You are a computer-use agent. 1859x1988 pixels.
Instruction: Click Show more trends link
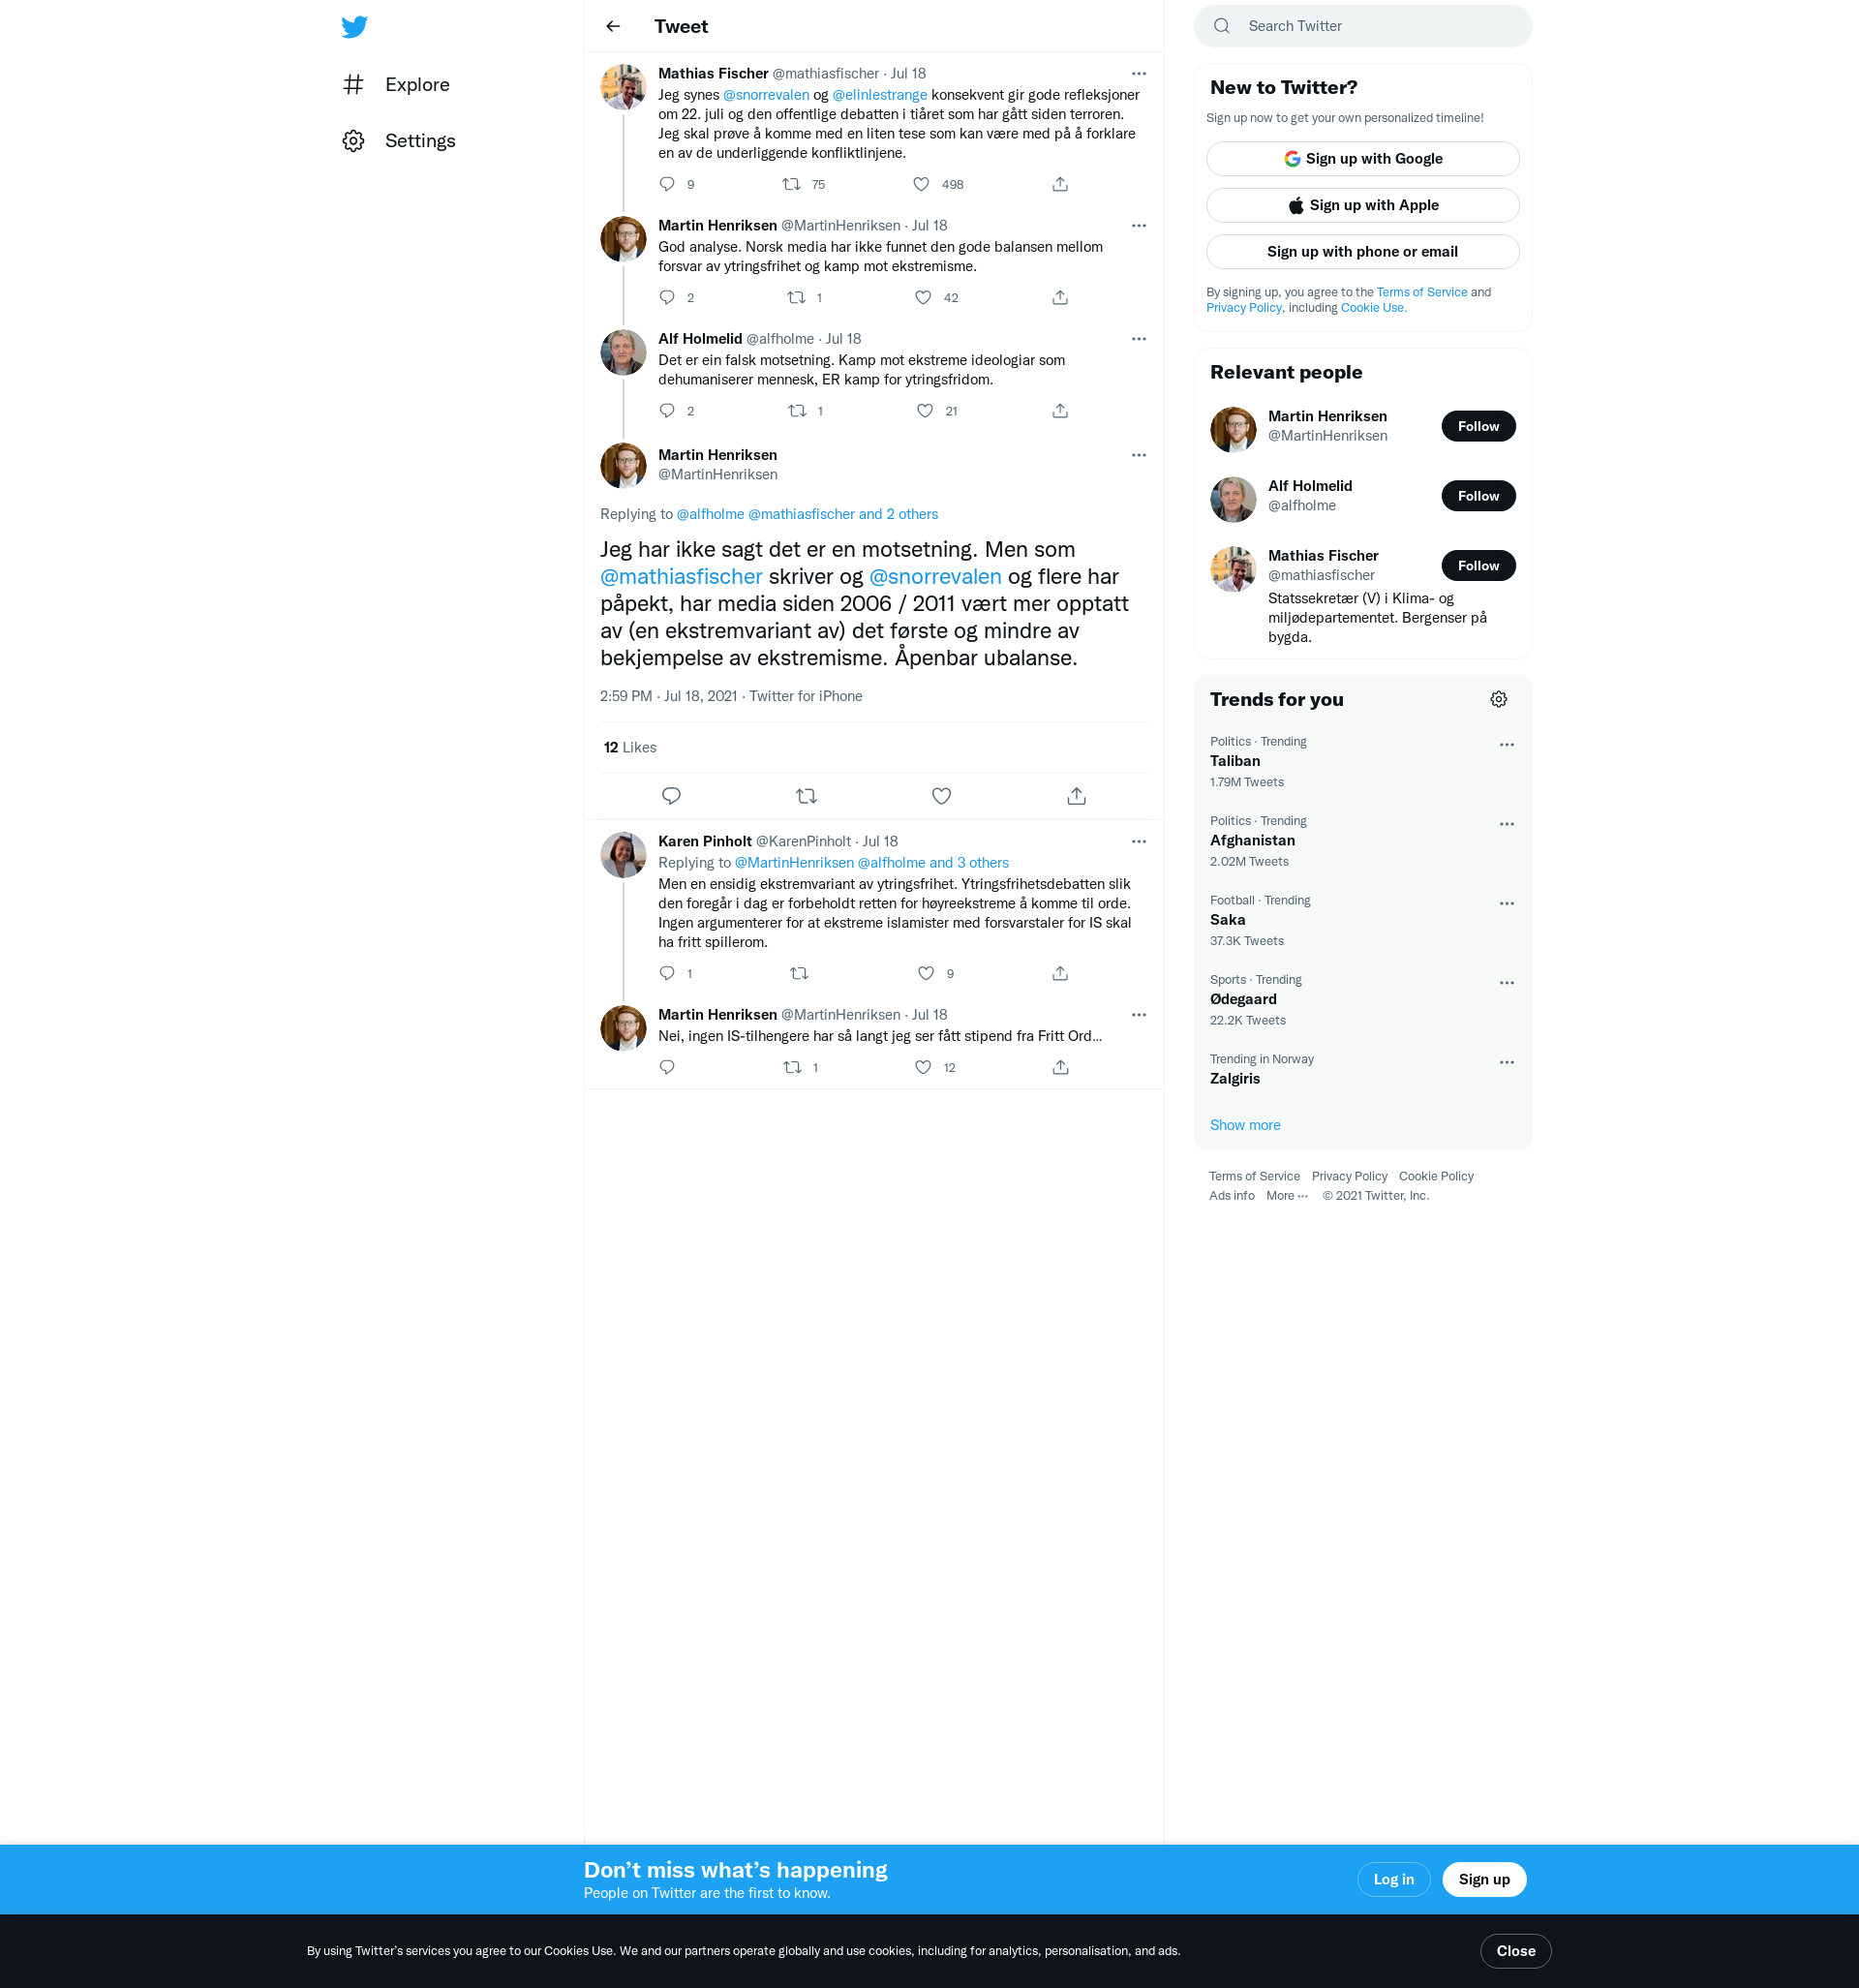coord(1244,1125)
